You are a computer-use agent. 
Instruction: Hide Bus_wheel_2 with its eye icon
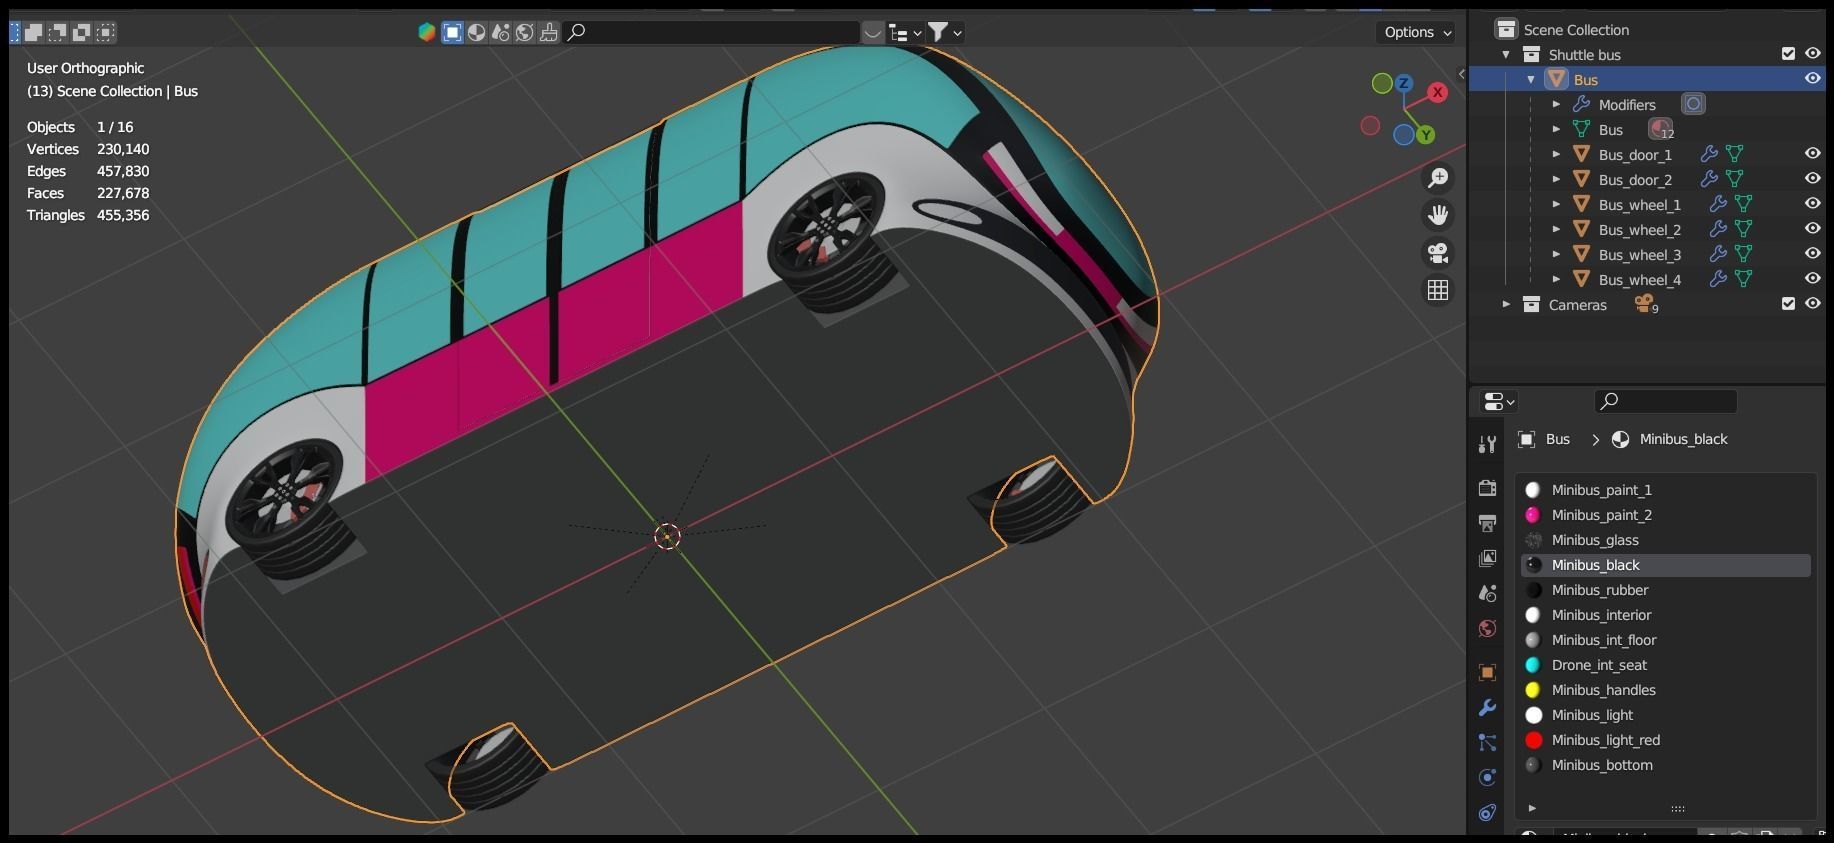tap(1812, 229)
